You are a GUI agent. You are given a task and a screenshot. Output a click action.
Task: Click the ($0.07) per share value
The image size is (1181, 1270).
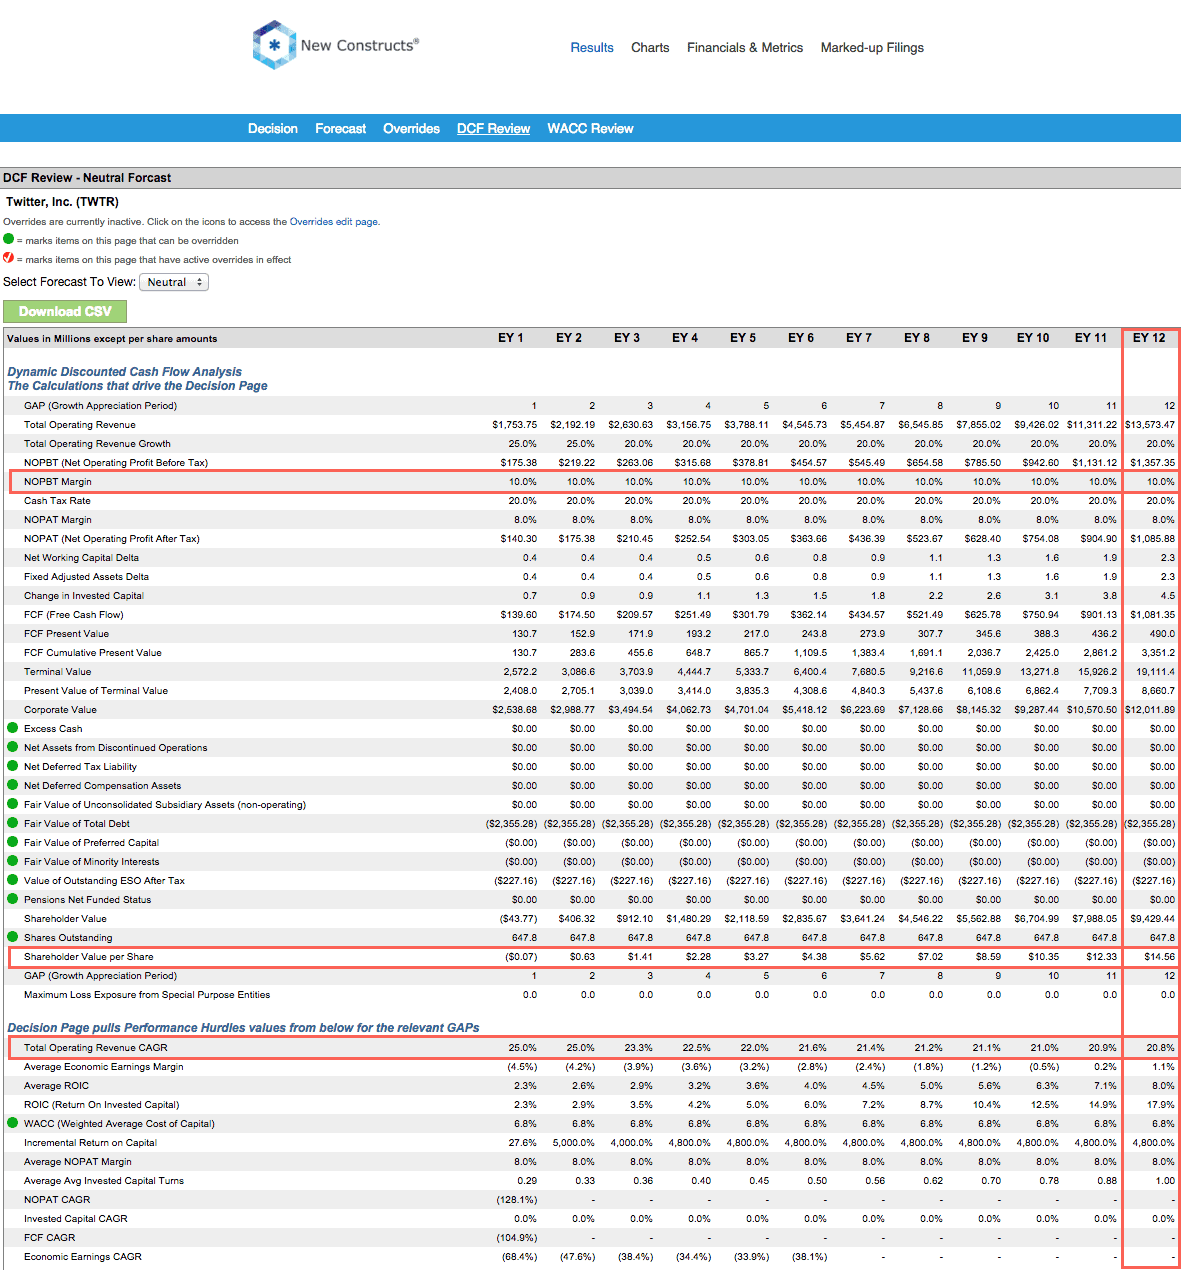pyautogui.click(x=521, y=957)
